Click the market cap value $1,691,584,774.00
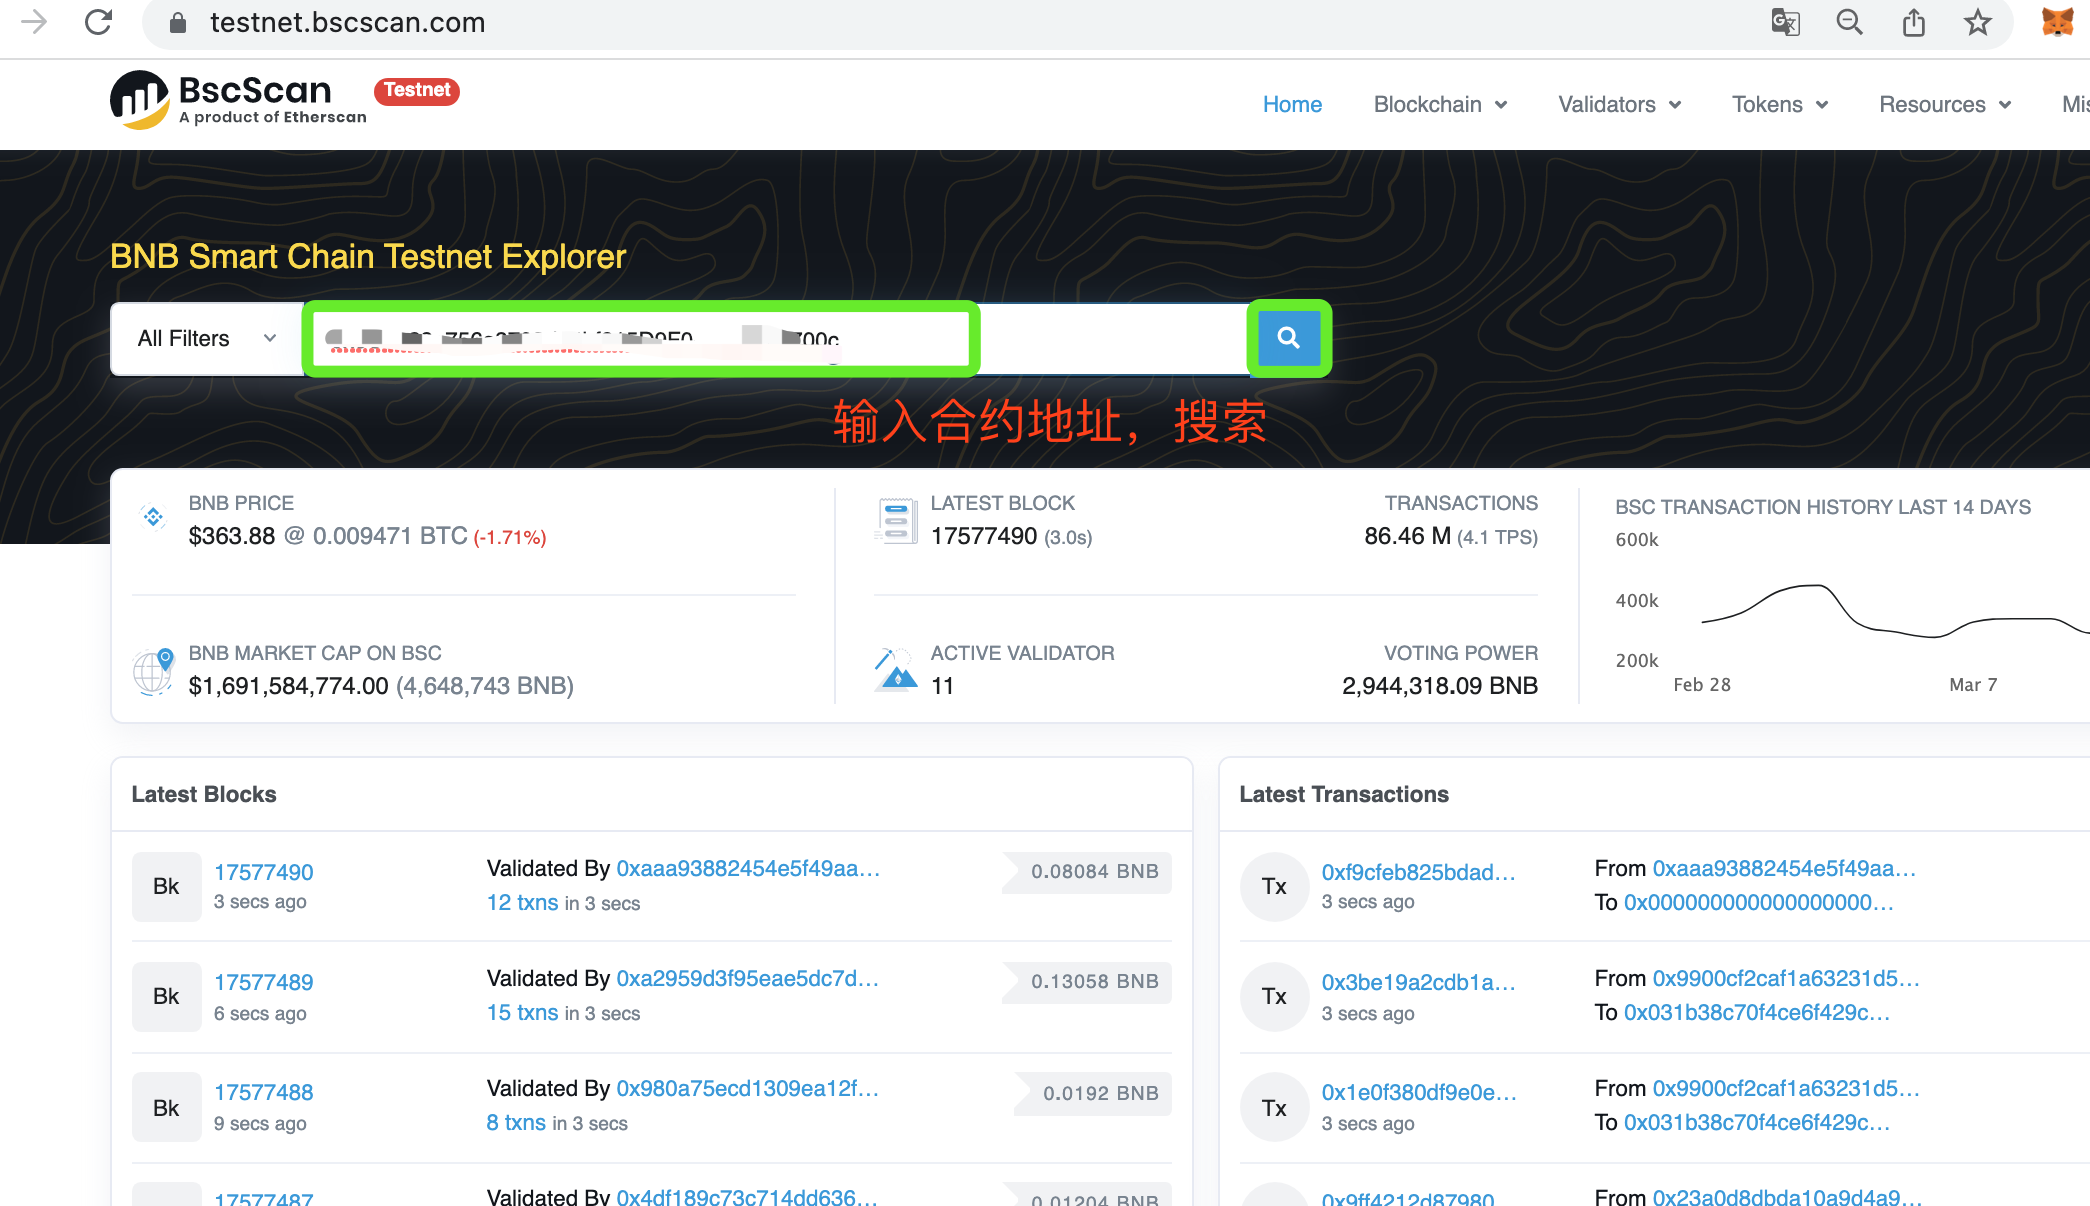Screen dimensions: 2090x1206 tap(288, 686)
